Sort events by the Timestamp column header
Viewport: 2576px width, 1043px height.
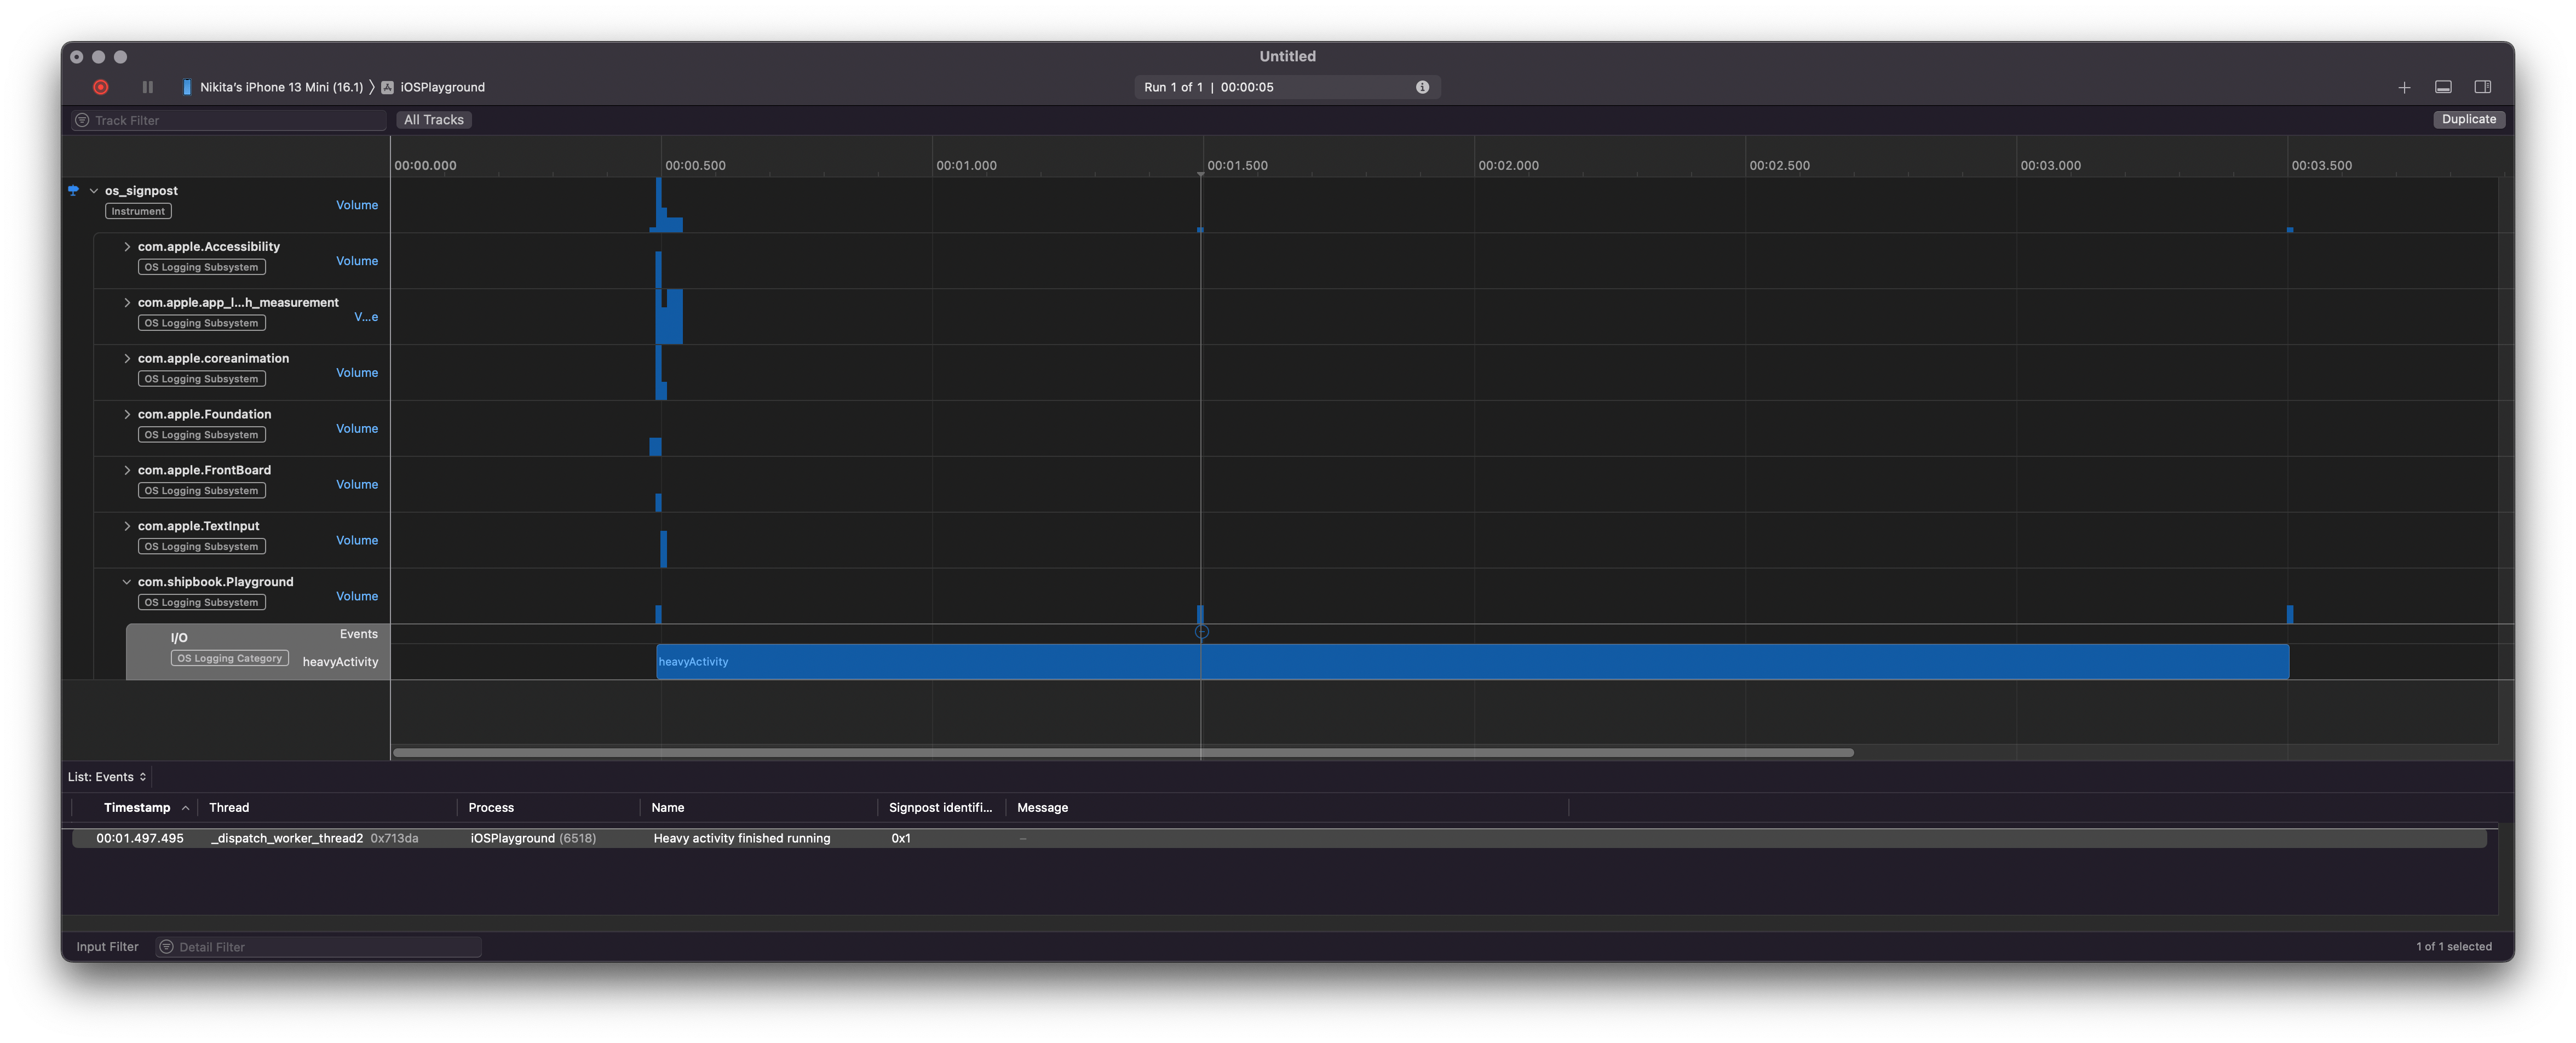tap(138, 807)
